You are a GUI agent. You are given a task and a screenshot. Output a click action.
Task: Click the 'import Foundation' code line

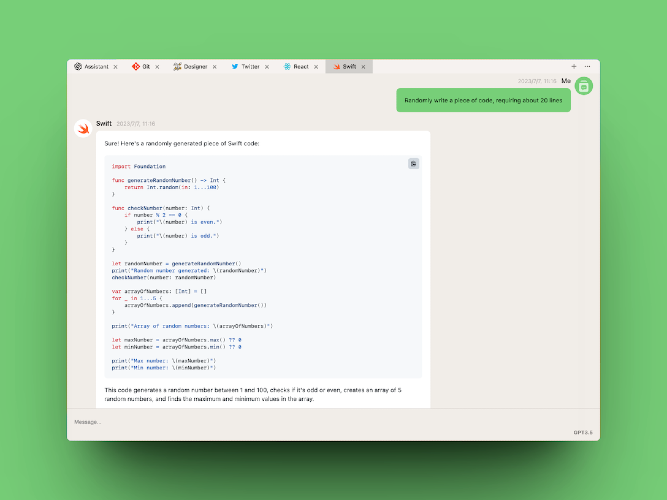(139, 166)
